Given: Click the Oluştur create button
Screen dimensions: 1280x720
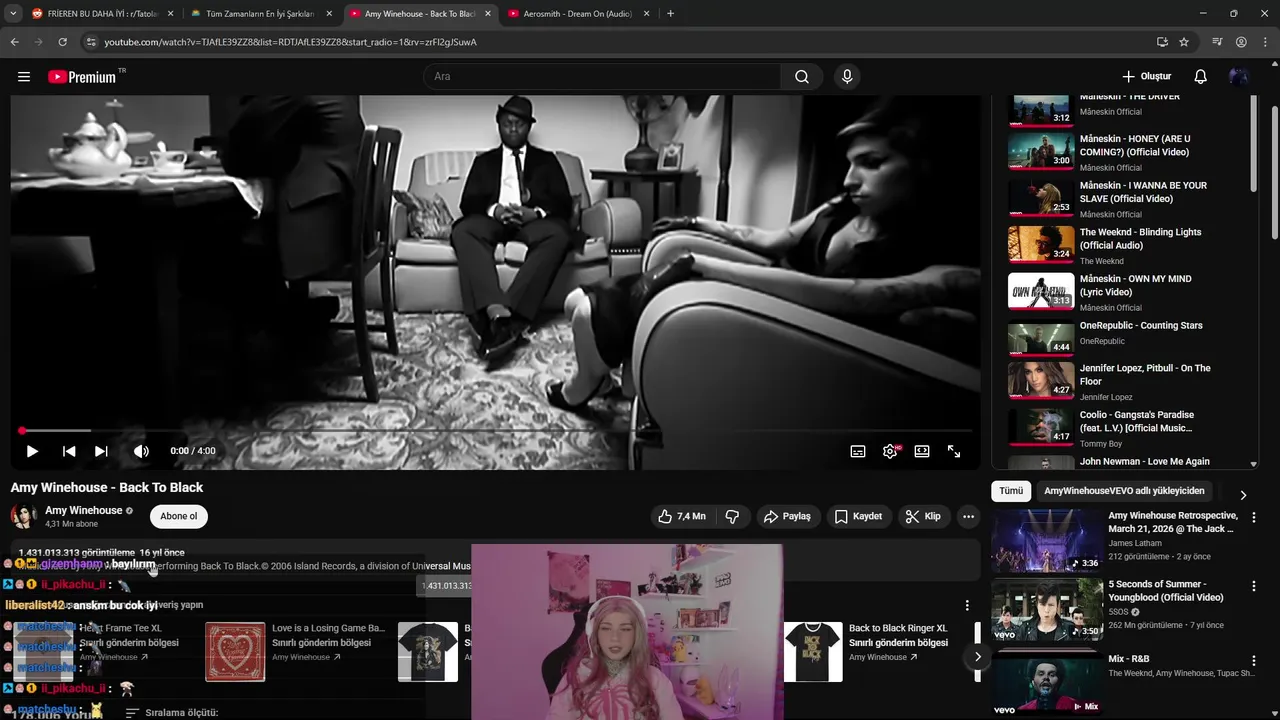Looking at the screenshot, I should pos(1146,77).
